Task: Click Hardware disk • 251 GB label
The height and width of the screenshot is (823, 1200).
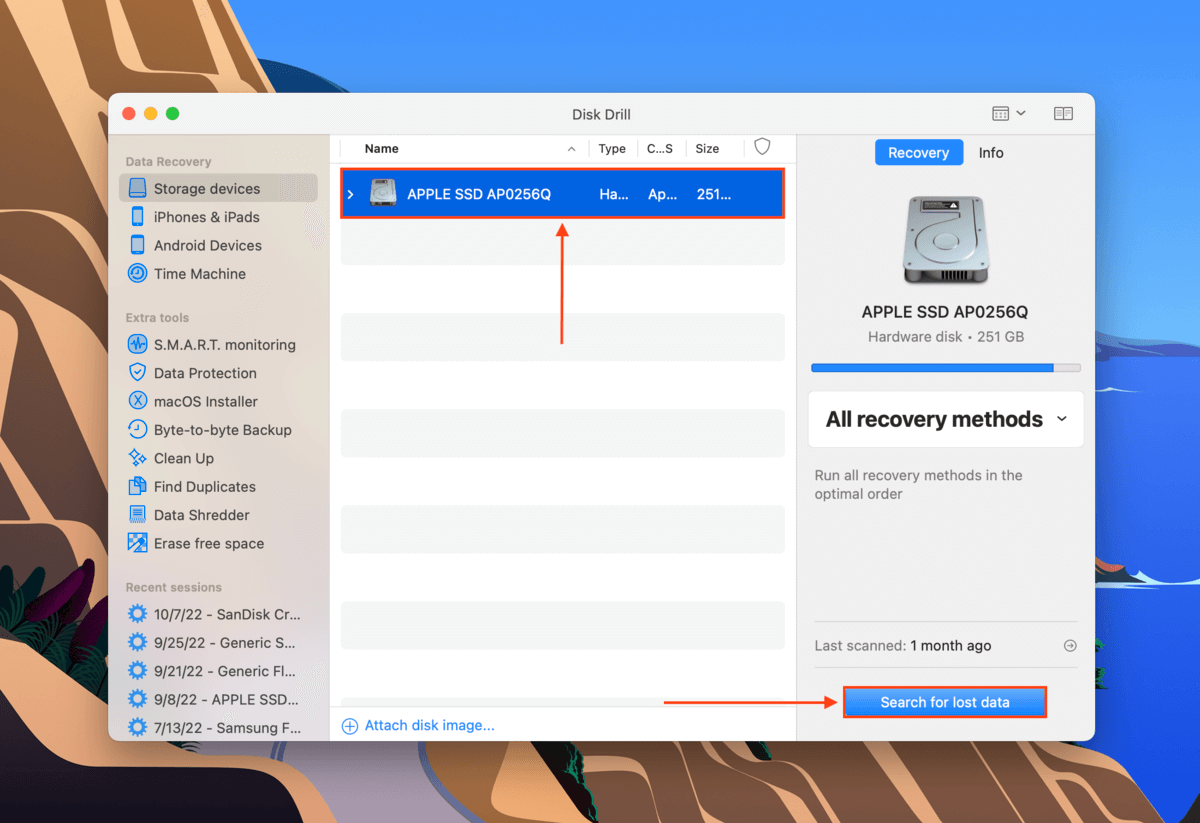Action: (945, 337)
